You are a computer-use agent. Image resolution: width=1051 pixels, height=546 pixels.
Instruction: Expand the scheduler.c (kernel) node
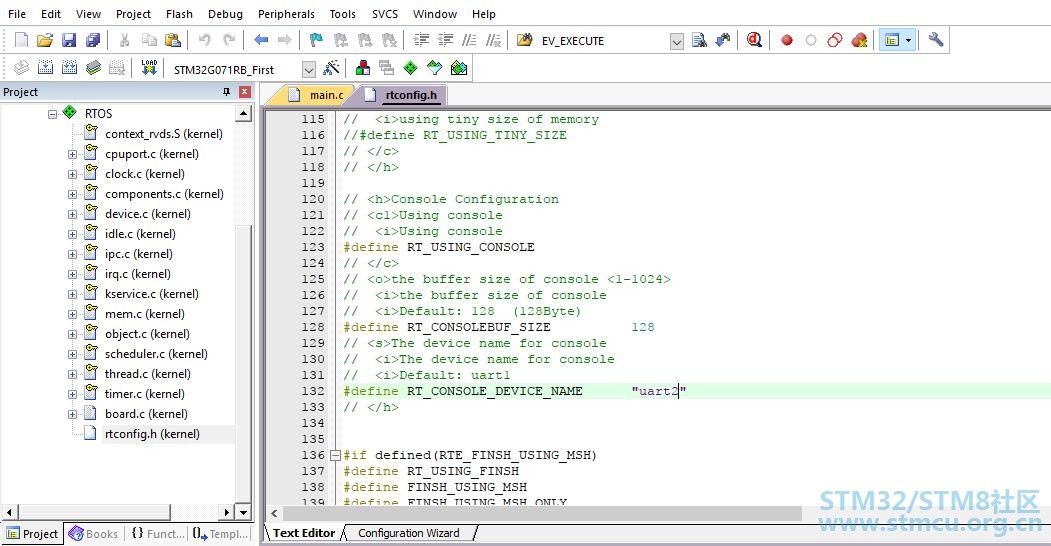[72, 354]
